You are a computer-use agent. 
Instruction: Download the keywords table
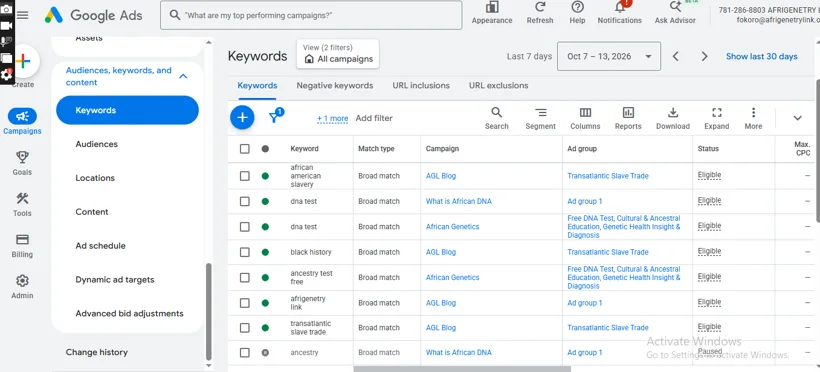pos(673,118)
